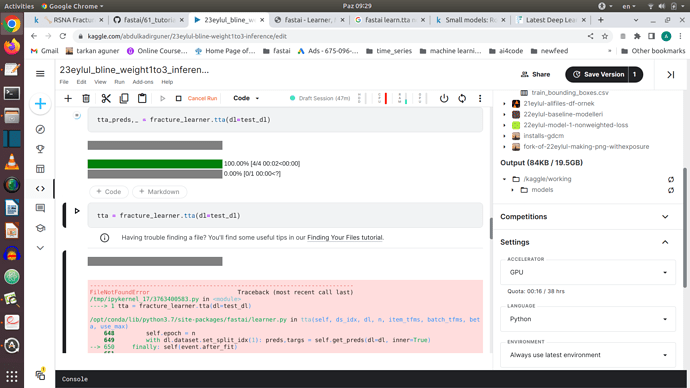Click the address bar URL
The image size is (690, 388).
click(x=187, y=36)
